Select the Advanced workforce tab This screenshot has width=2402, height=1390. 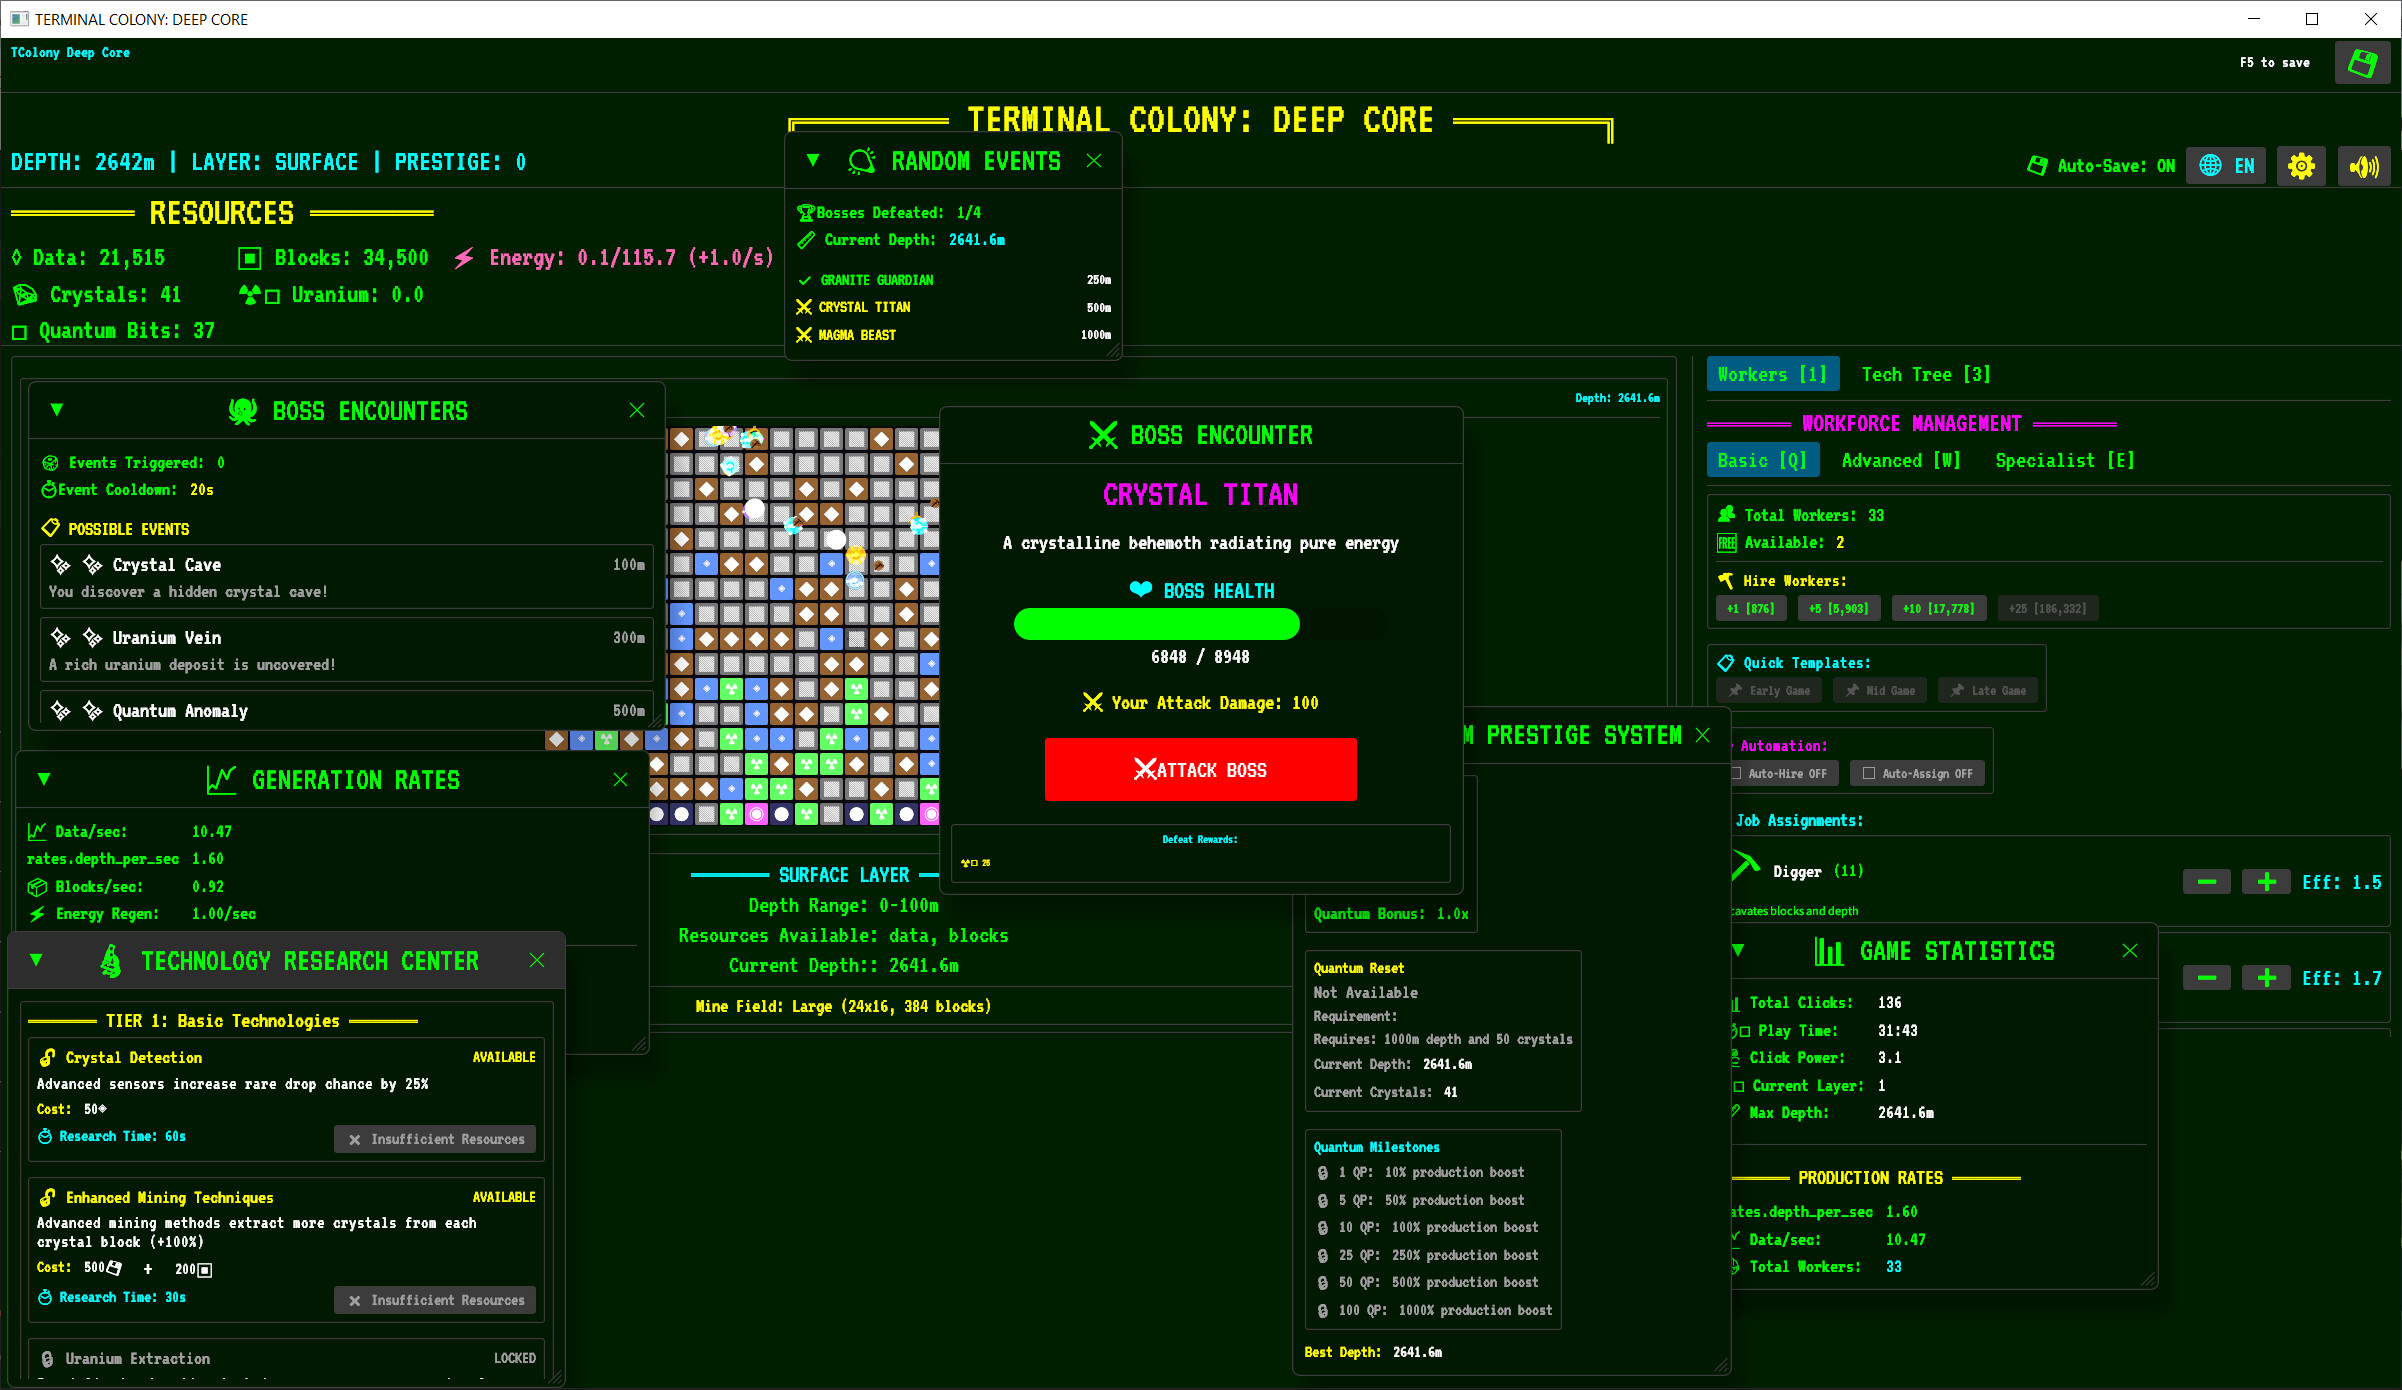tap(1899, 460)
